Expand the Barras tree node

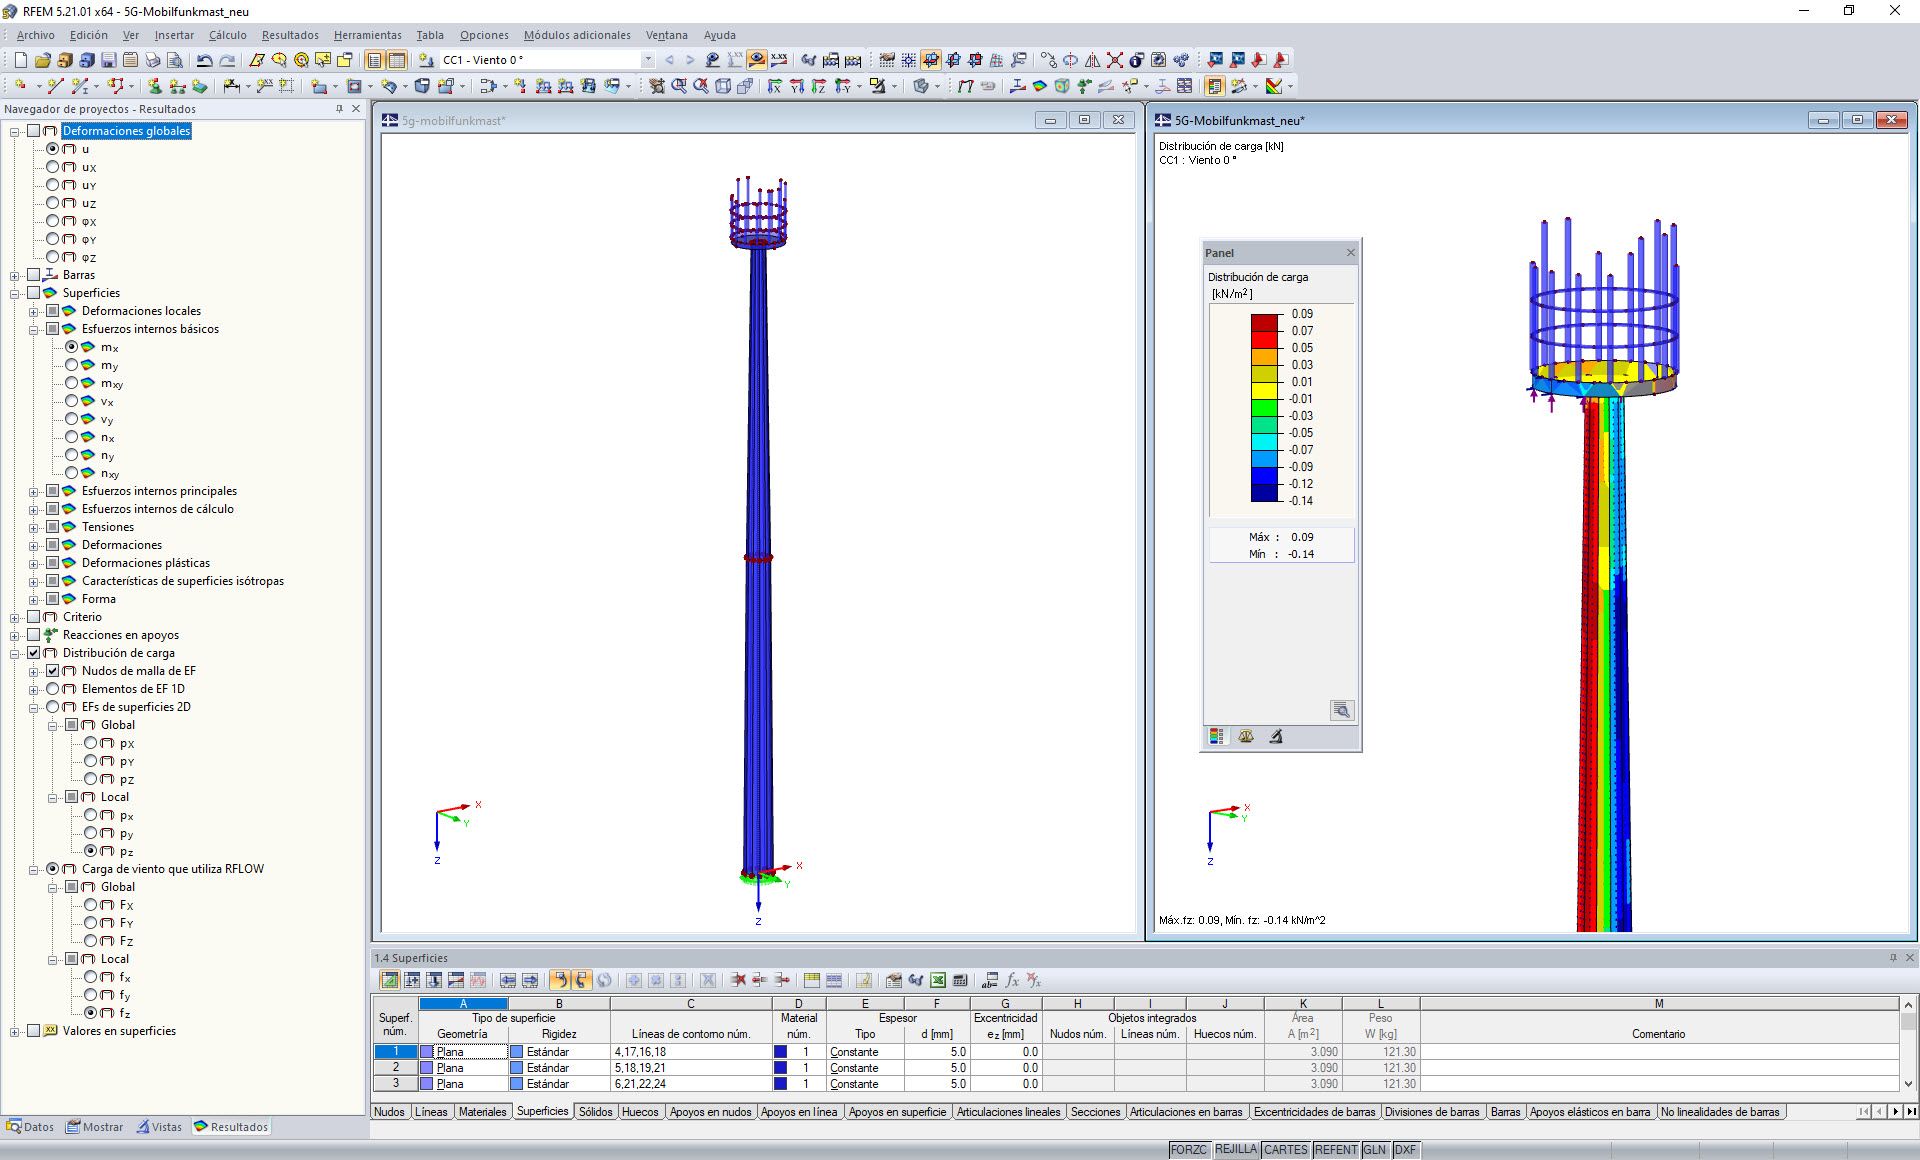[13, 275]
